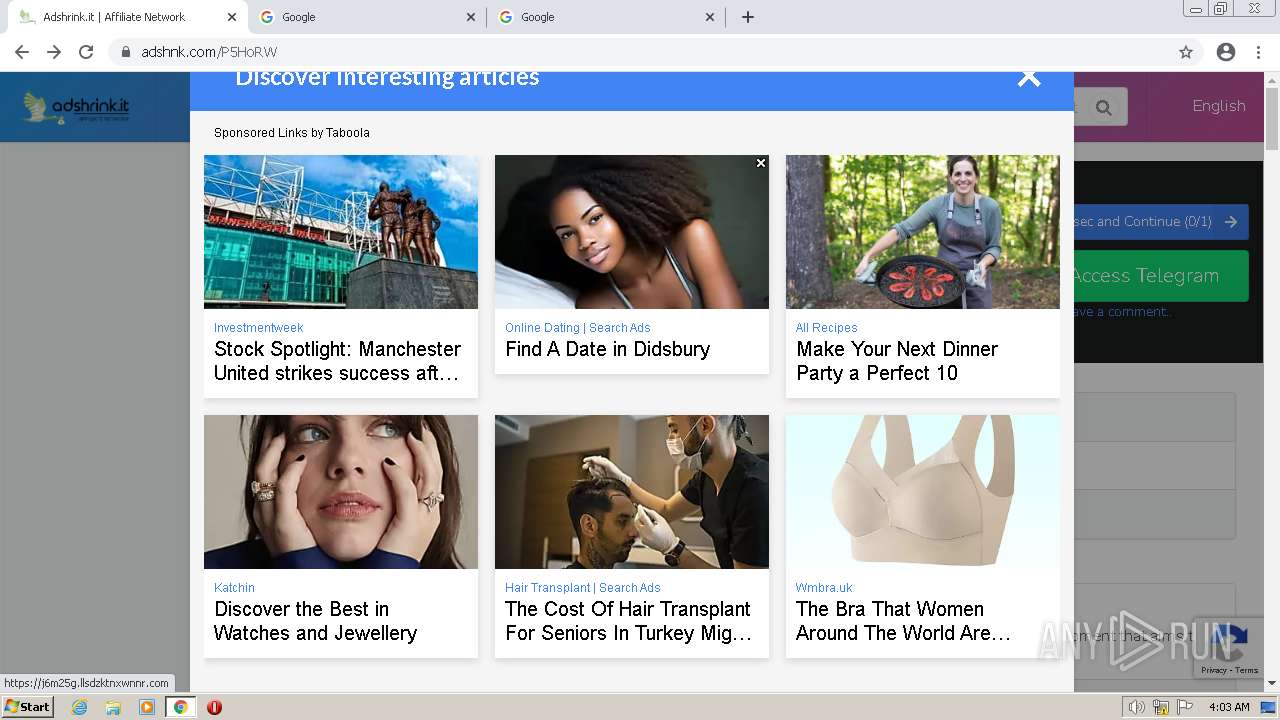The width and height of the screenshot is (1280, 720).
Task: Click the volume speaker tray icon
Action: tap(1137, 707)
